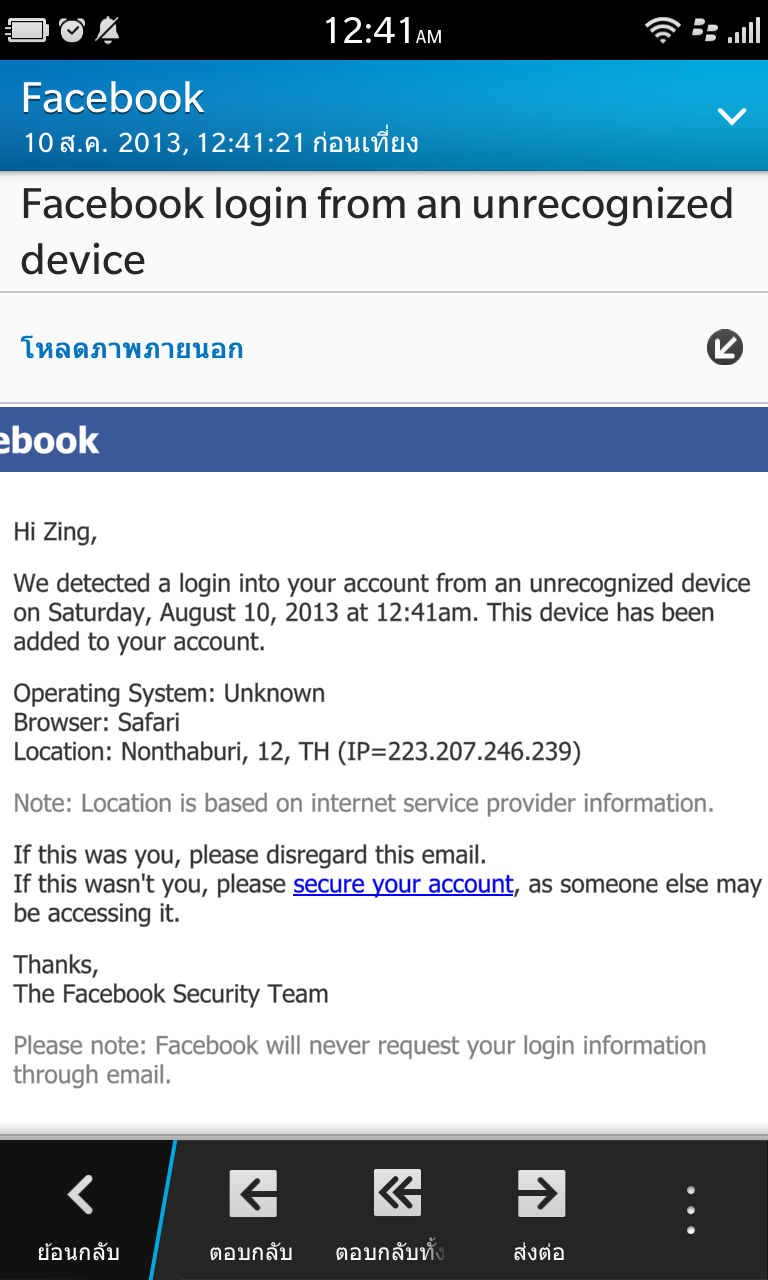Tap the reply all double-arrow icon
Screen dimensions: 768x1280
[x=397, y=1194]
